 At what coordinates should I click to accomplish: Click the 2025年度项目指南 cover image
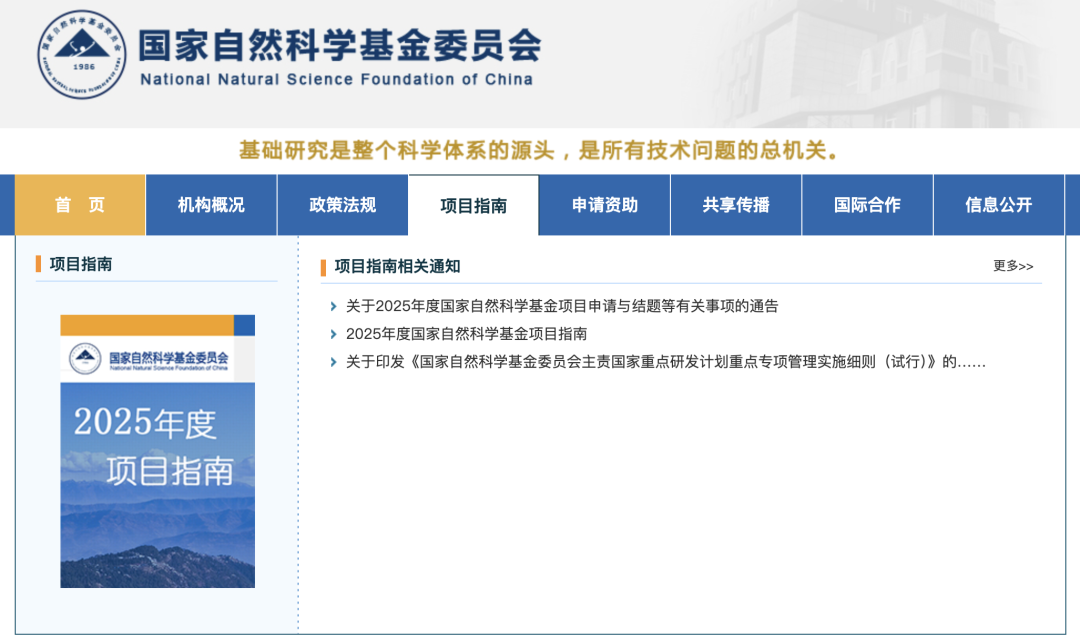(x=158, y=451)
